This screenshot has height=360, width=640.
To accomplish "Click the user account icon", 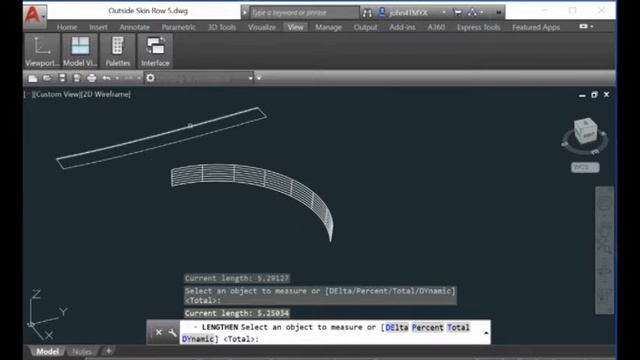I will [382, 12].
